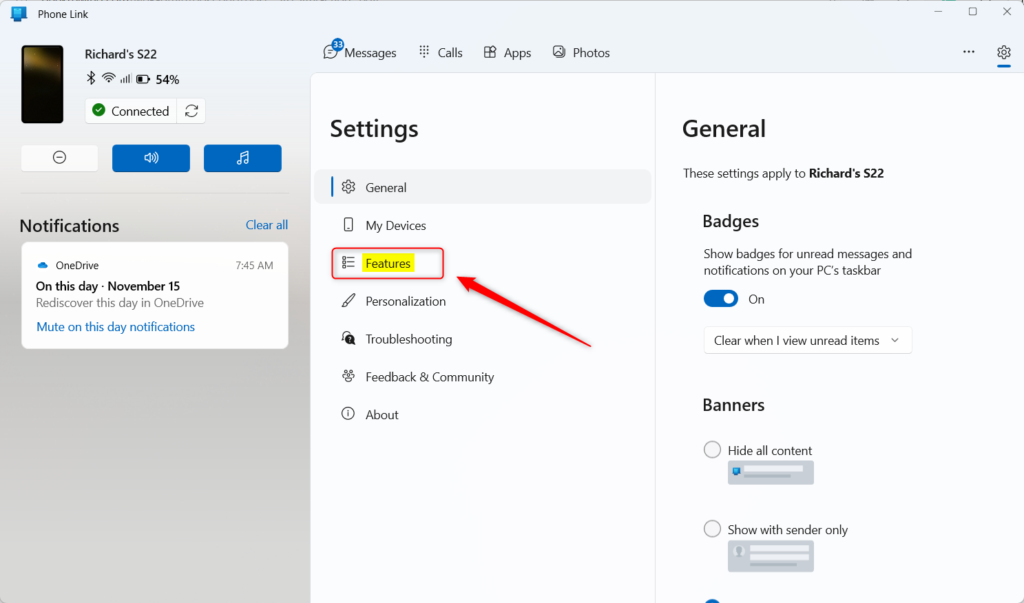Viewport: 1024px width, 603px height.
Task: Go to the Apps tab
Action: (507, 53)
